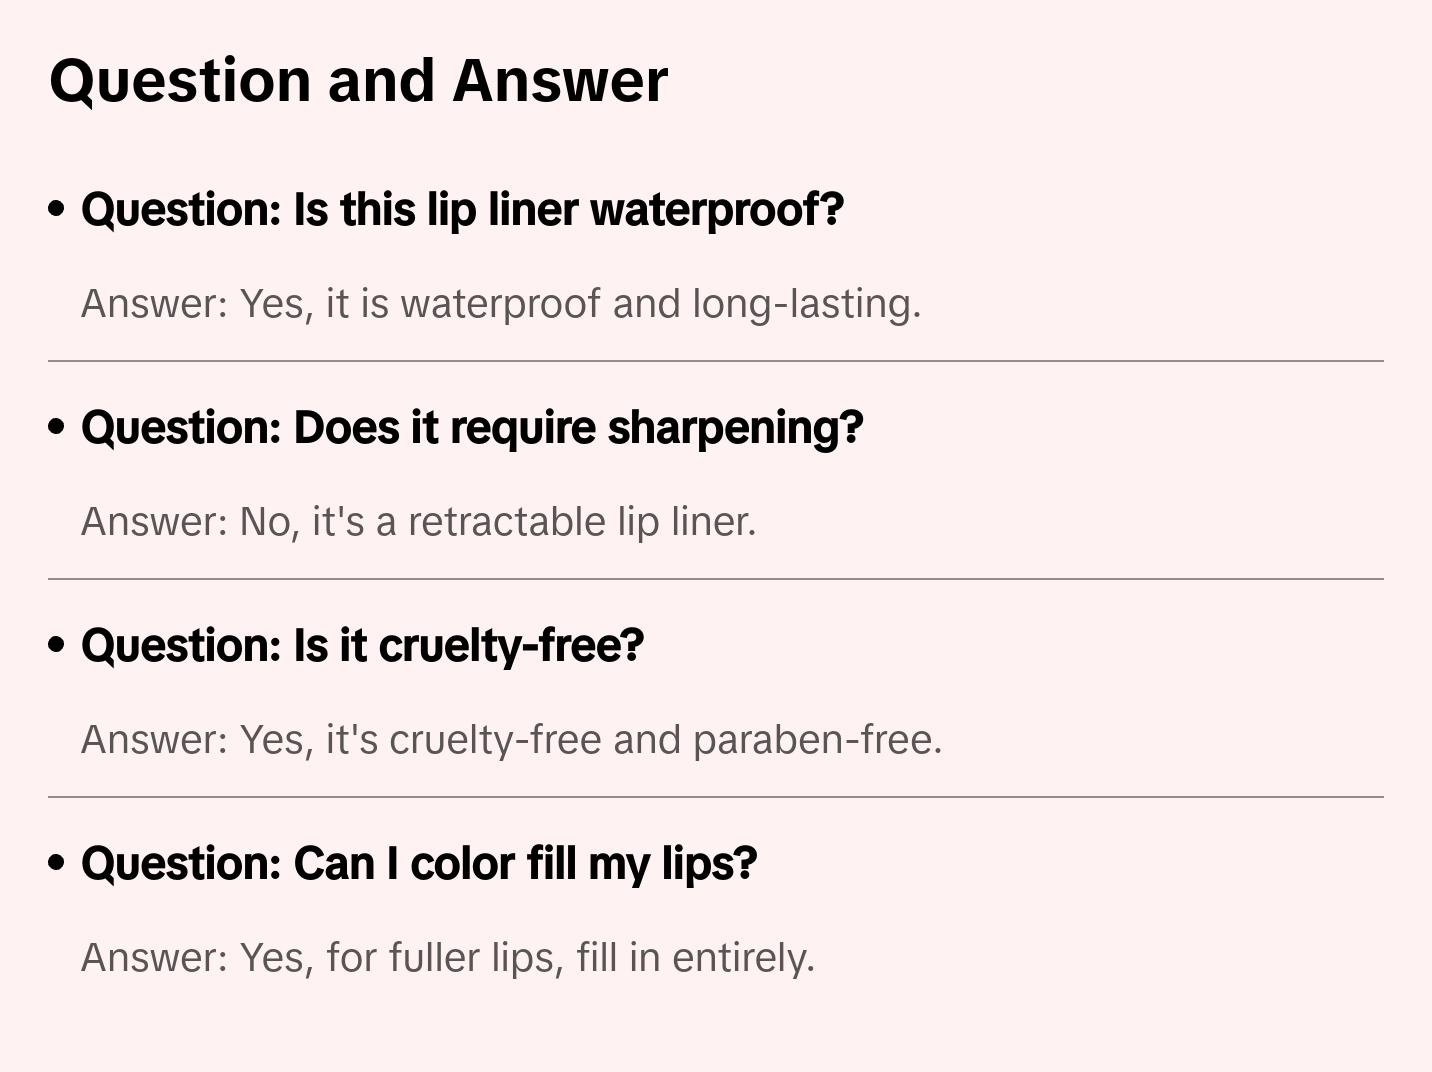
Task: Click the bullet before the waterproof question
Action: tap(57, 209)
